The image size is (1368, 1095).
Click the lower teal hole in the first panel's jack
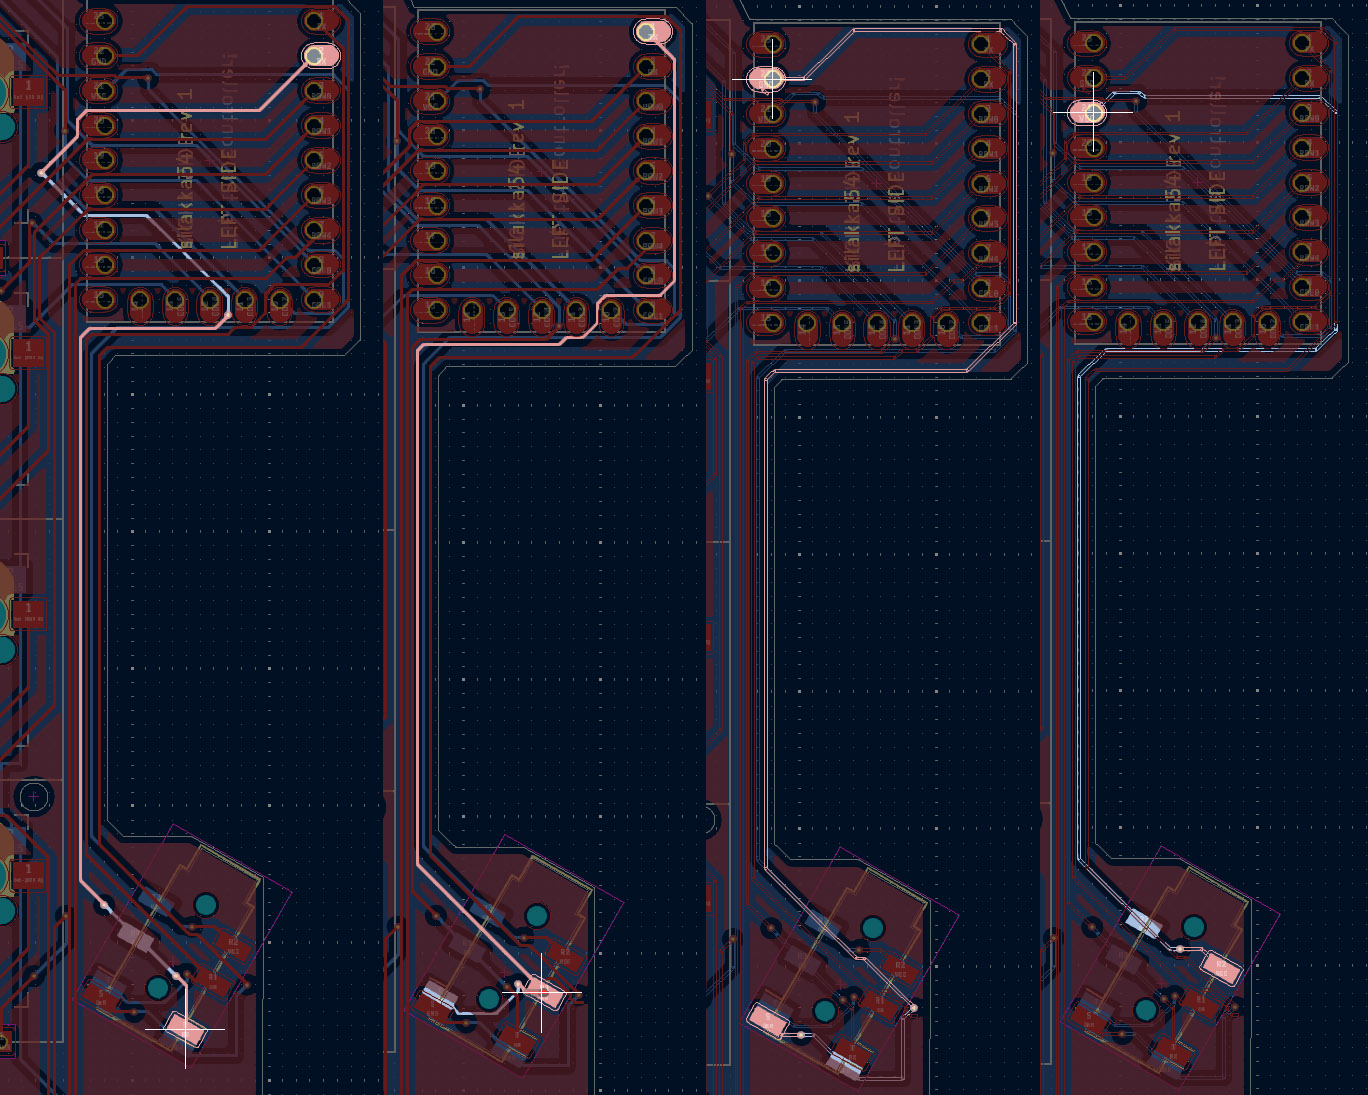[x=158, y=988]
